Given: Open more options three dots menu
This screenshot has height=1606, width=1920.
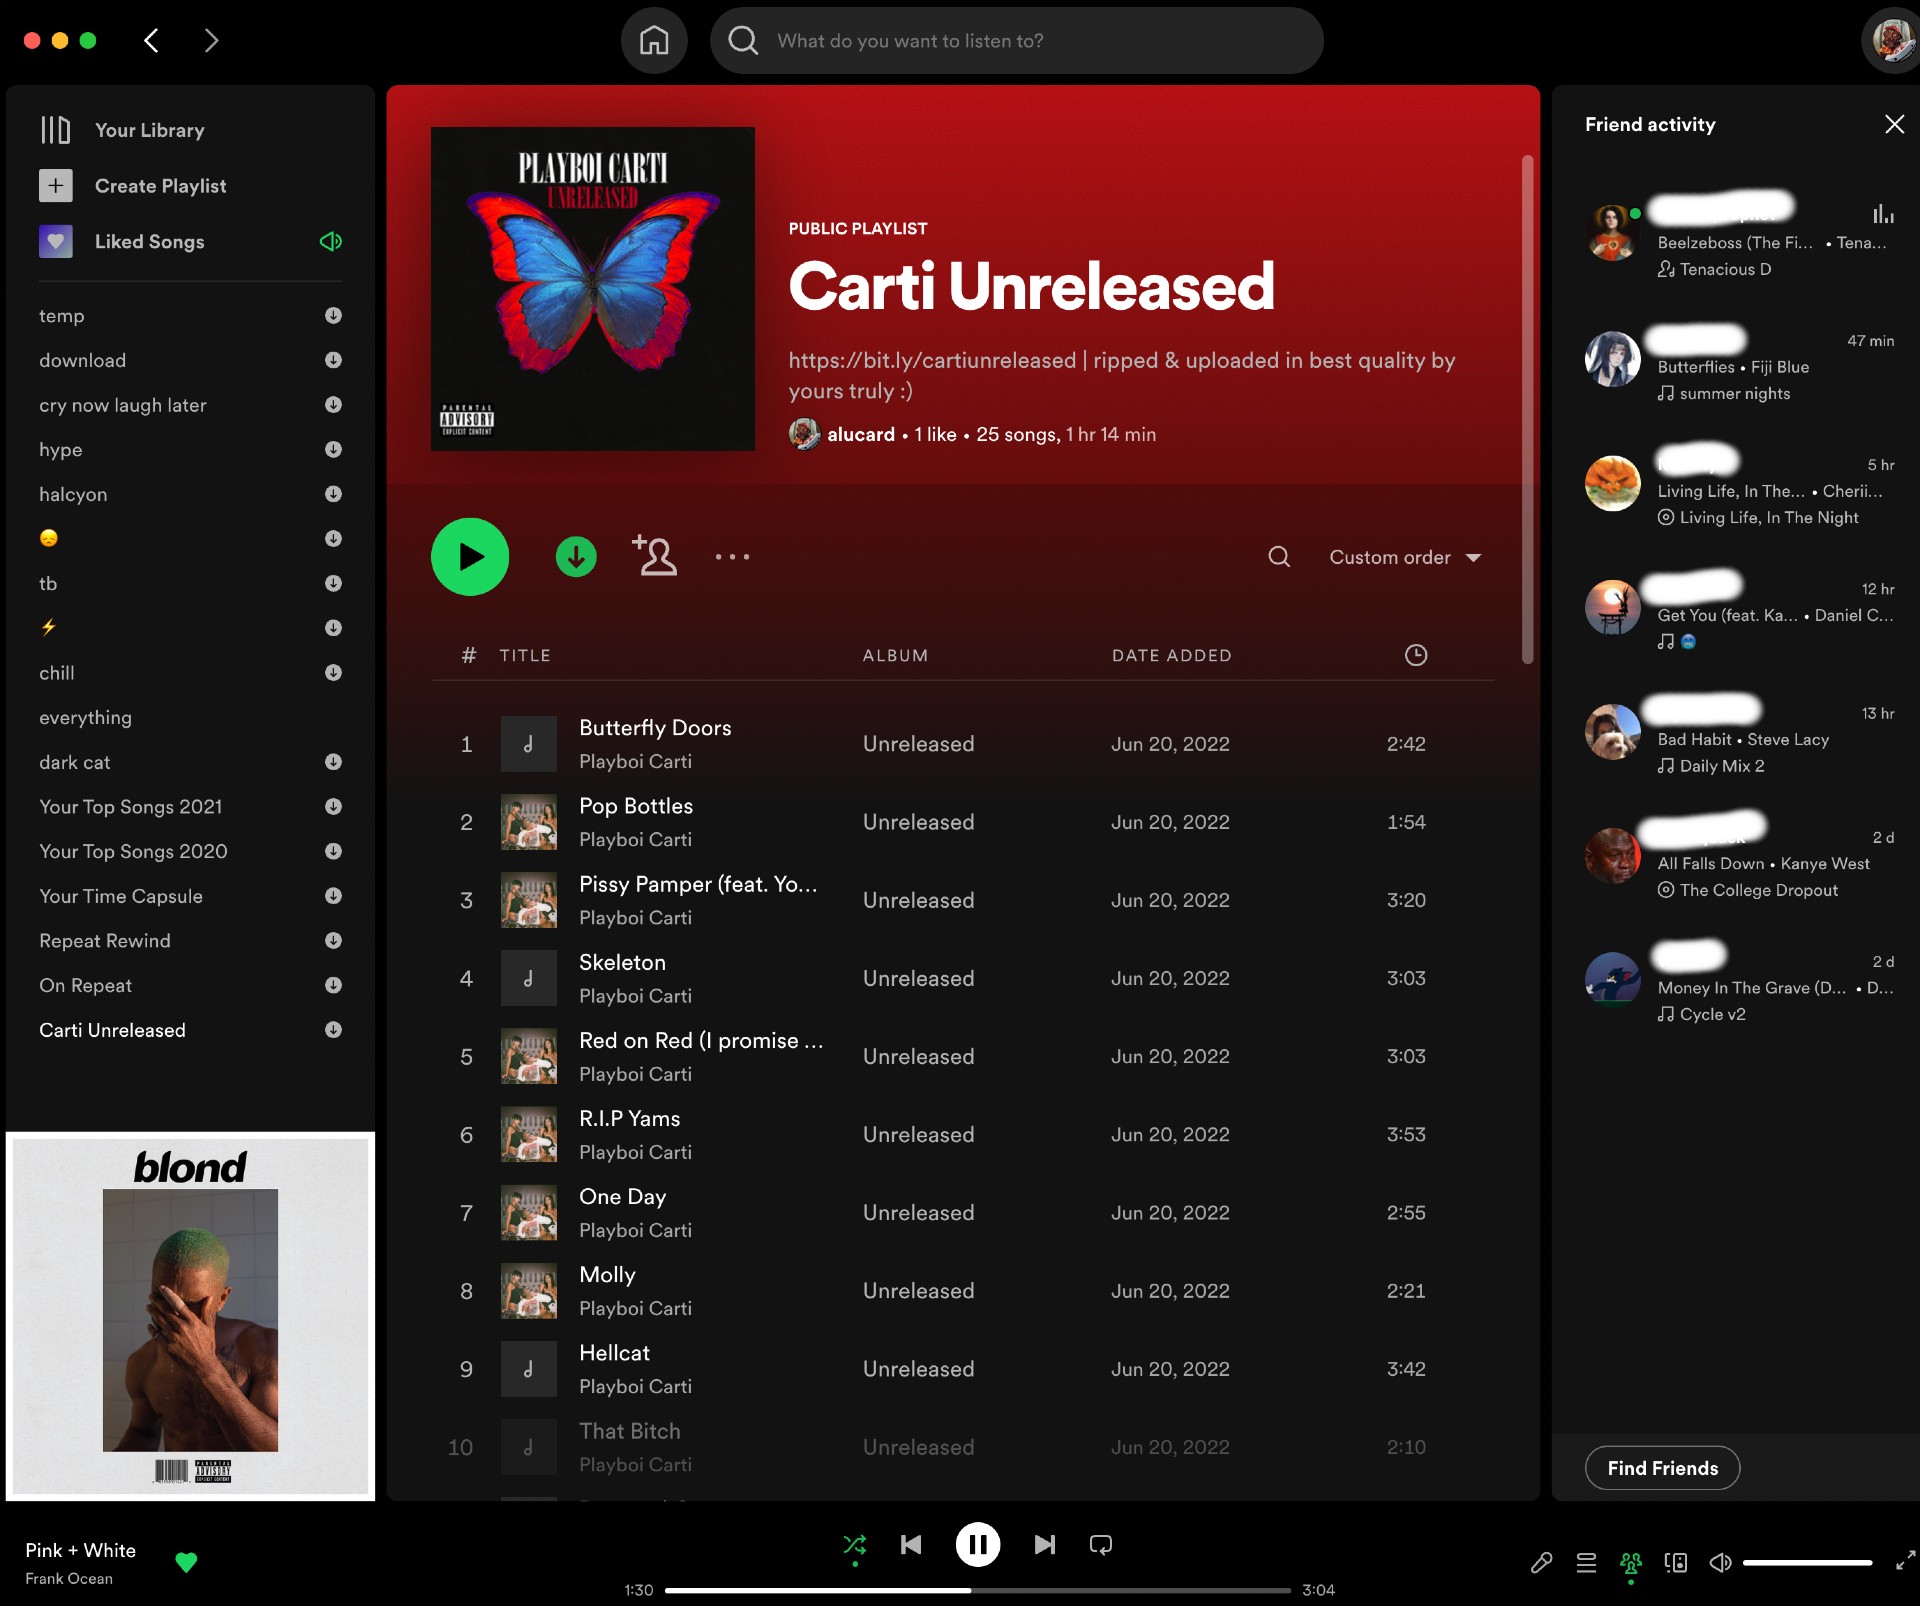Looking at the screenshot, I should tap(732, 557).
